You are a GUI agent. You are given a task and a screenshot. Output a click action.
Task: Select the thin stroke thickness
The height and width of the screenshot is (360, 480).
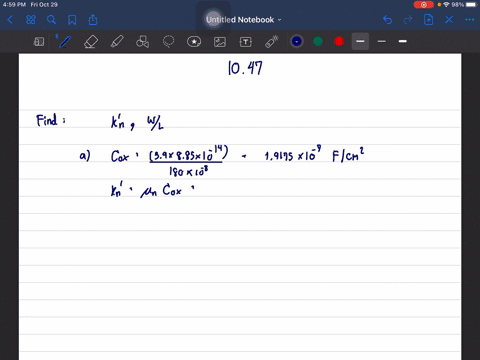click(x=382, y=41)
